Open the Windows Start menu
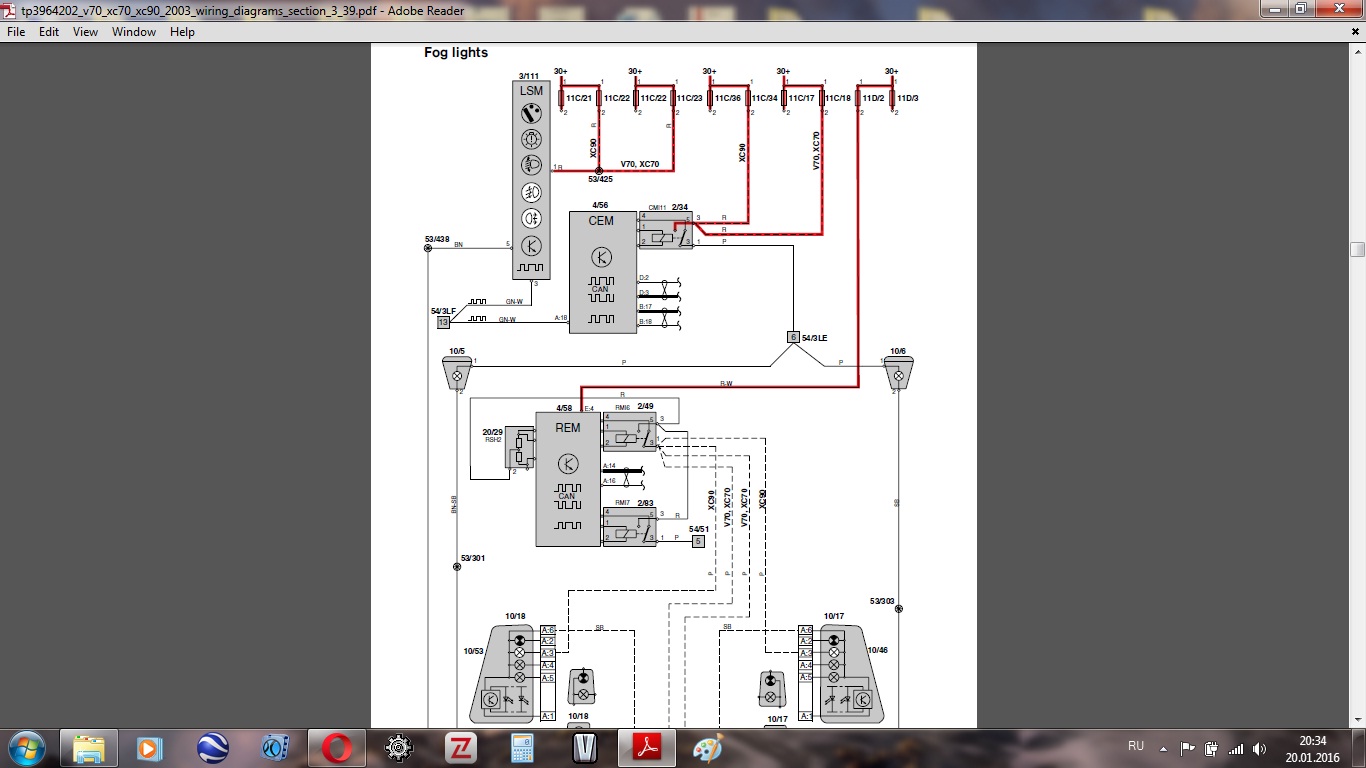Screen dimensions: 1366x768 tap(26, 748)
